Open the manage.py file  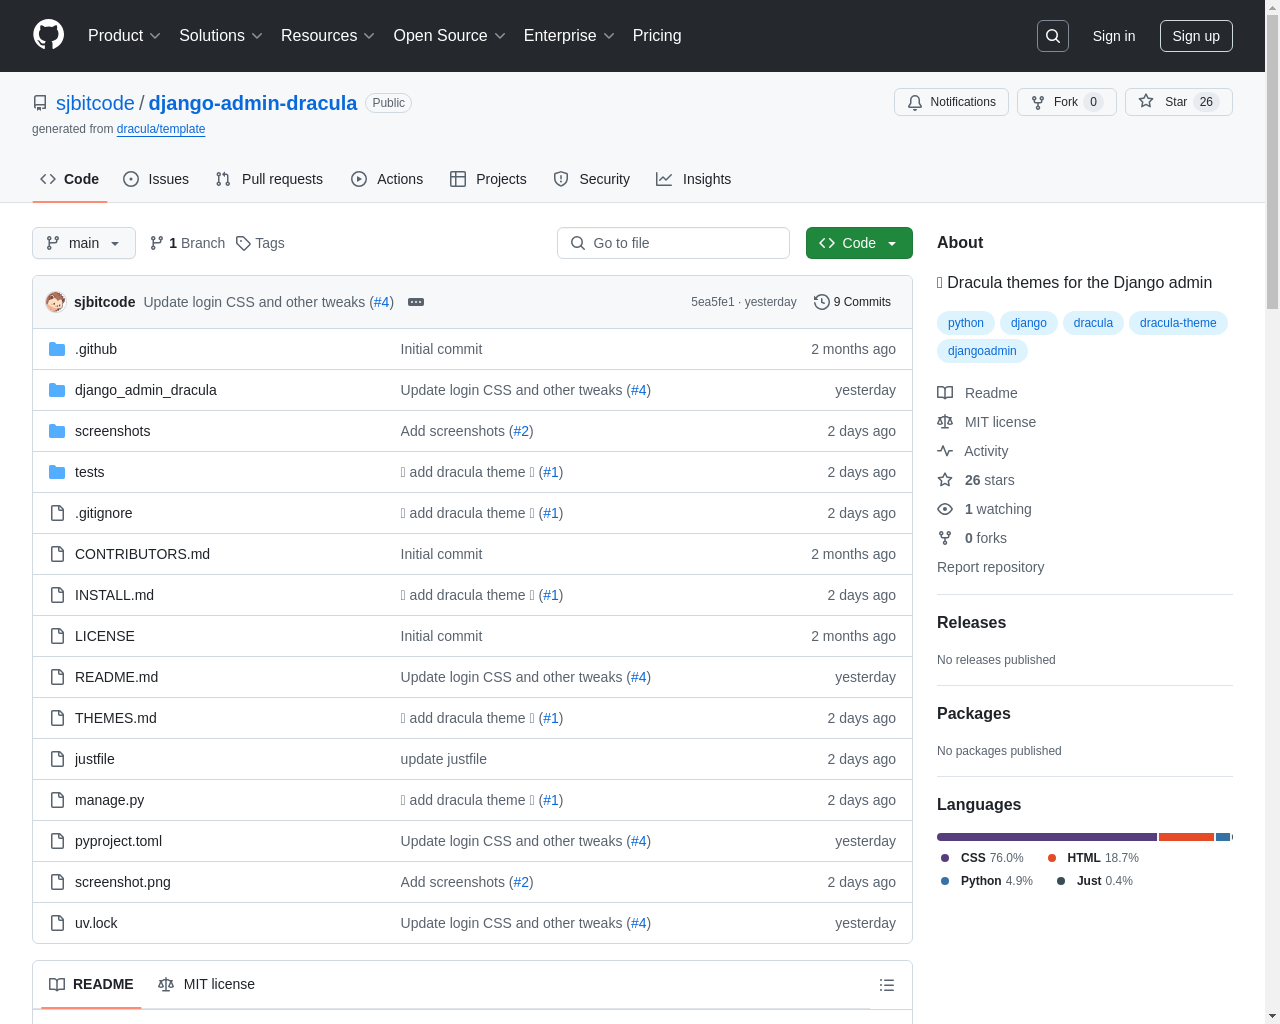click(109, 800)
